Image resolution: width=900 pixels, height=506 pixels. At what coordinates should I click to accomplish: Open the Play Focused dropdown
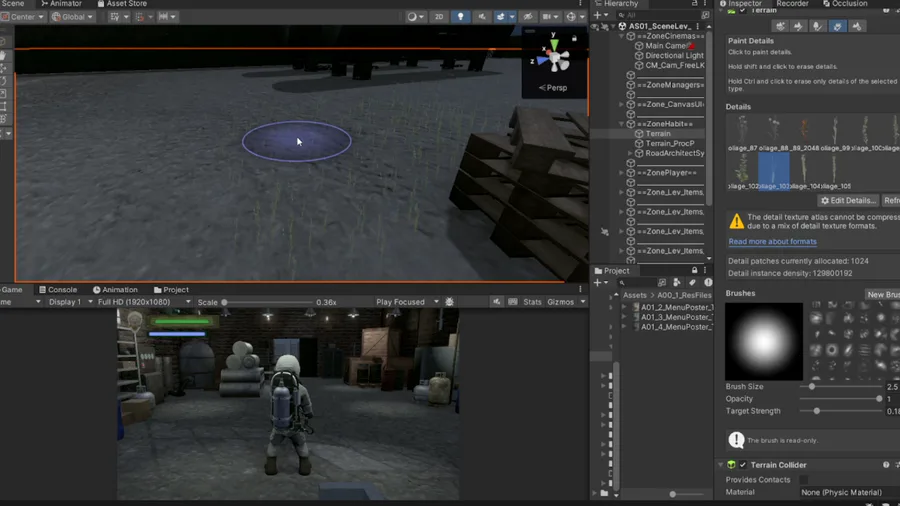coord(408,302)
